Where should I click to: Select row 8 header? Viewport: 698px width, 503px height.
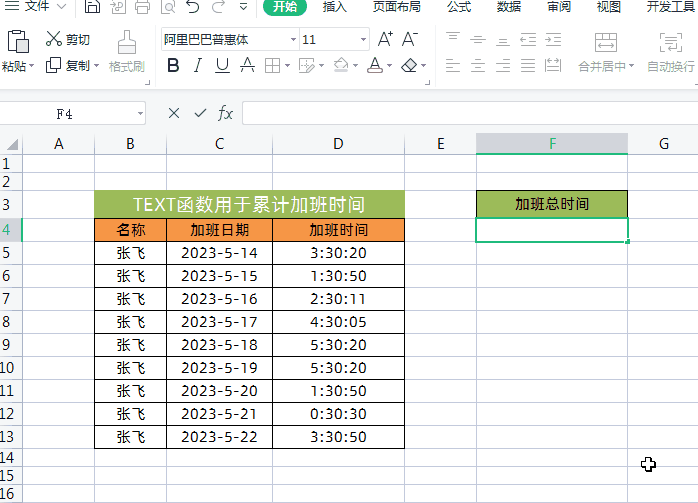pos(11,322)
